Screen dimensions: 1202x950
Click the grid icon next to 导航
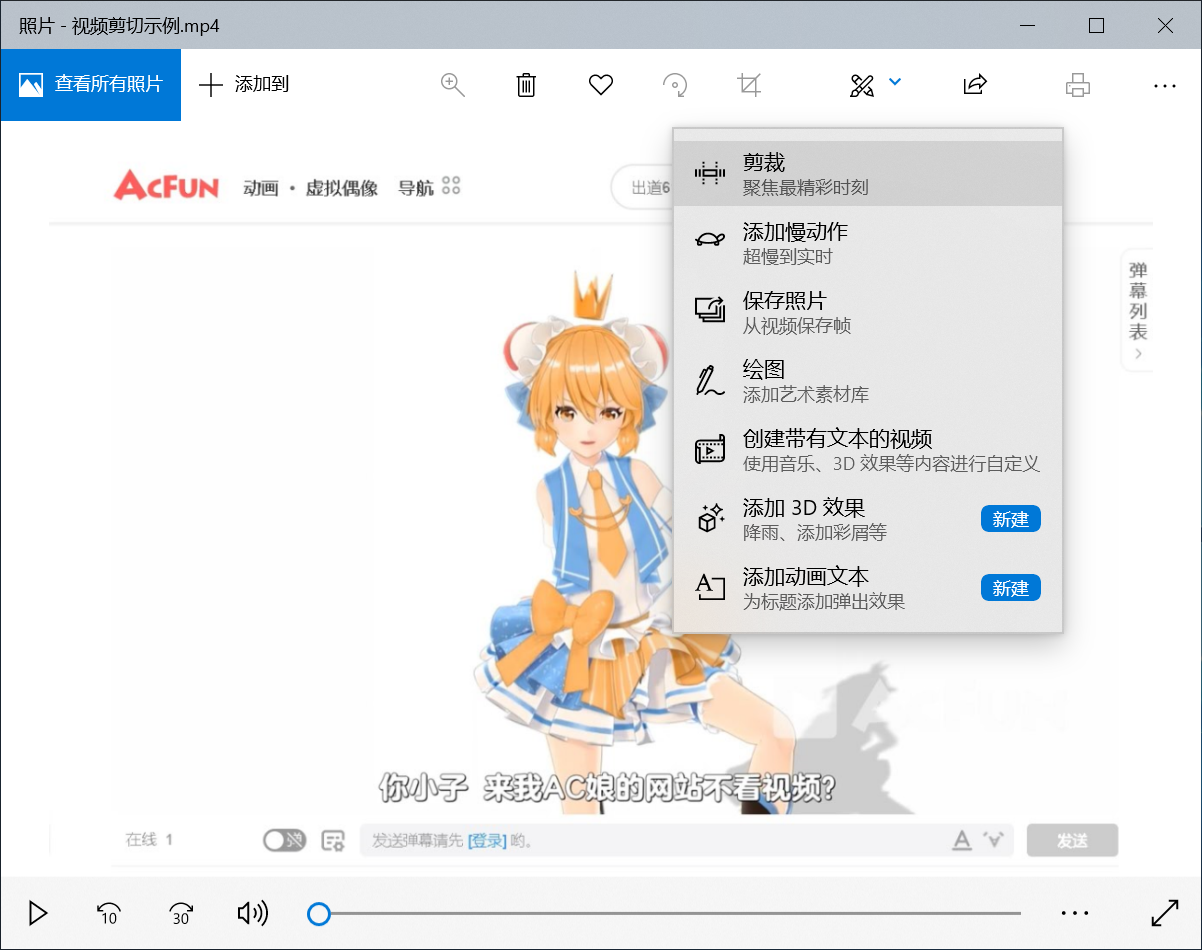pyautogui.click(x=451, y=186)
